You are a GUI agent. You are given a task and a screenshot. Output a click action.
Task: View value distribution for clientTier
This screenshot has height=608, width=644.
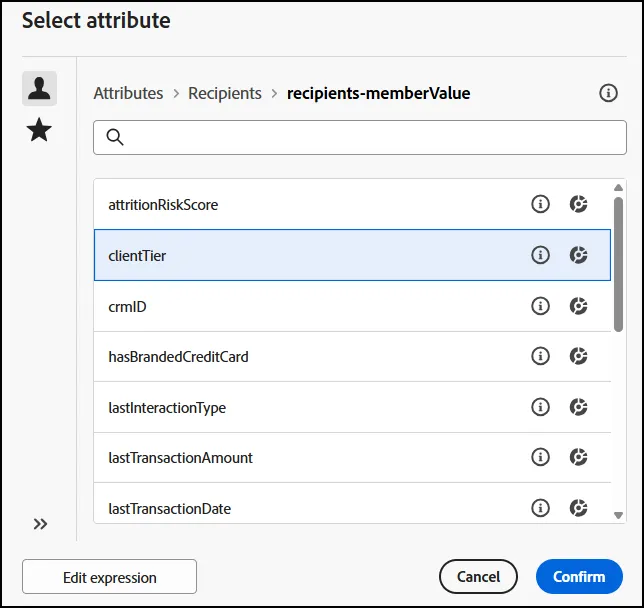pyautogui.click(x=578, y=255)
